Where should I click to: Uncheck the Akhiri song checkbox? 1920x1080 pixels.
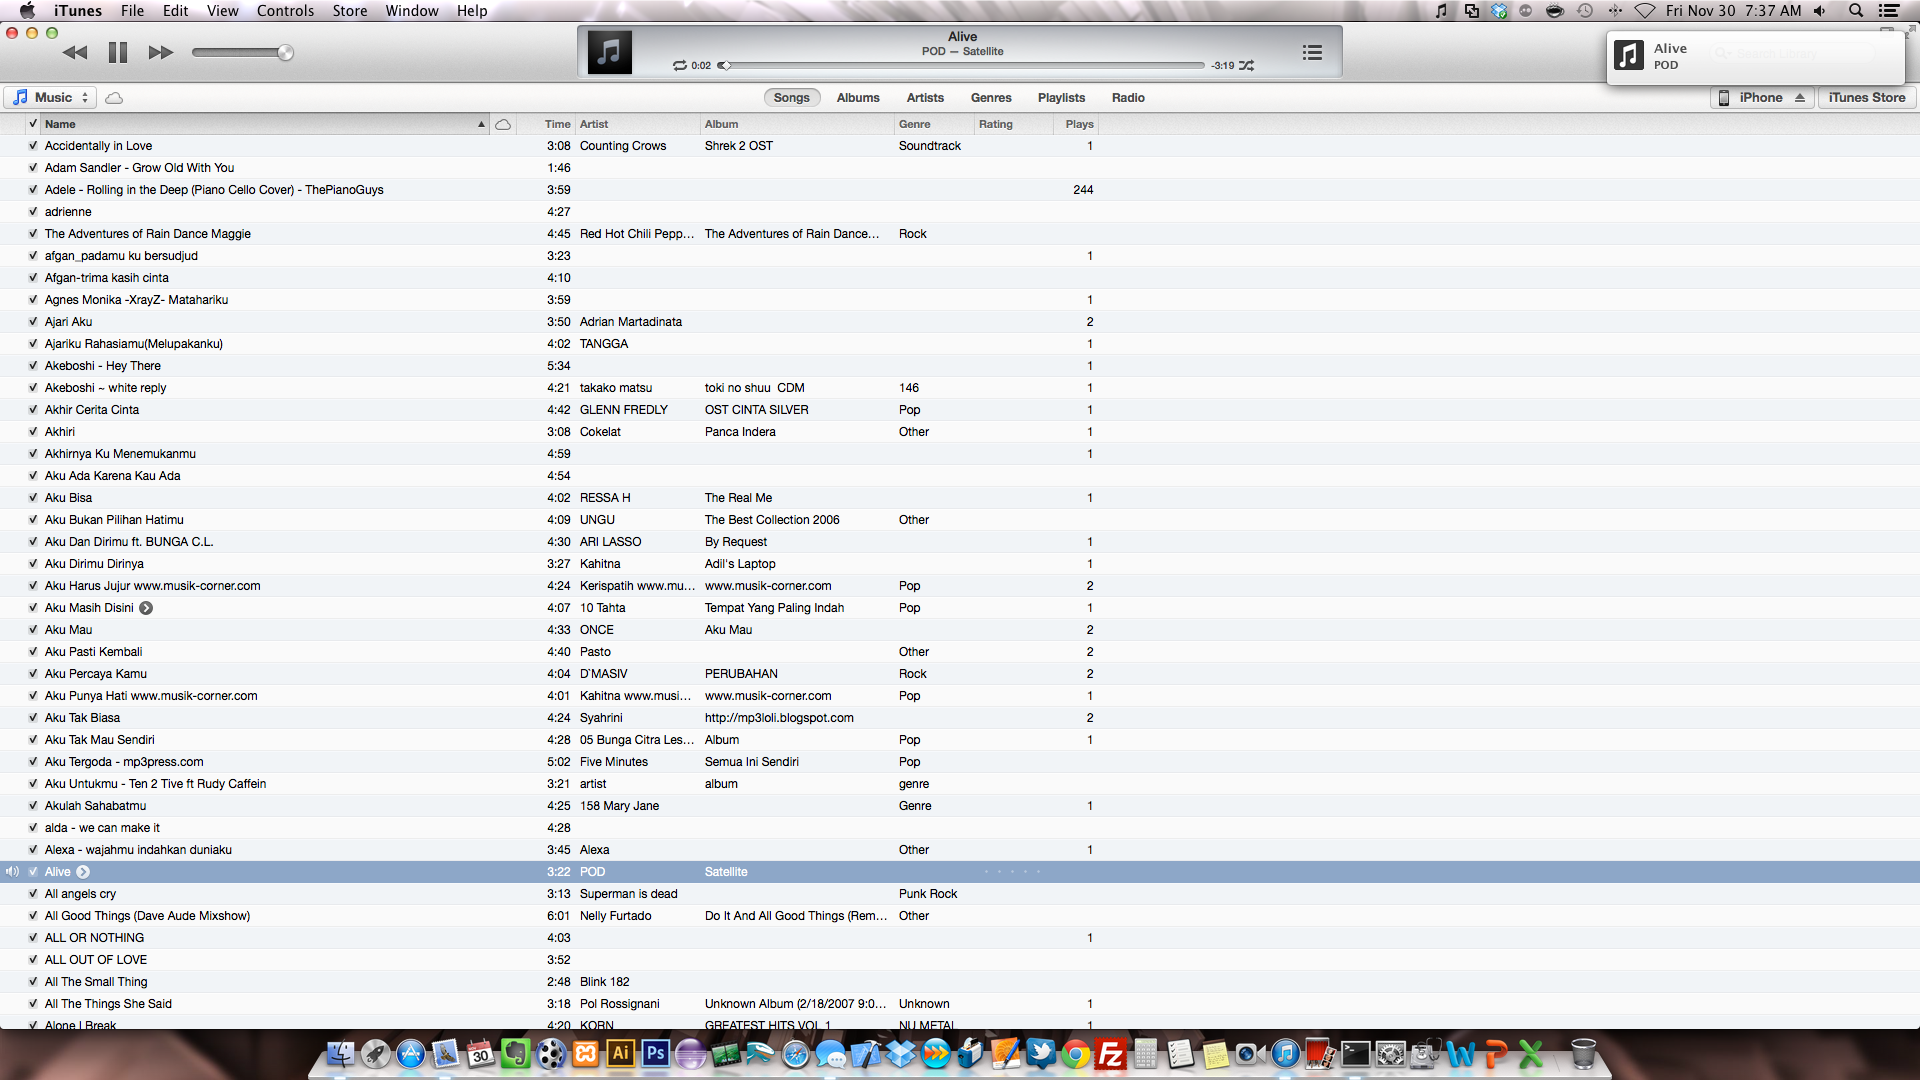tap(33, 431)
